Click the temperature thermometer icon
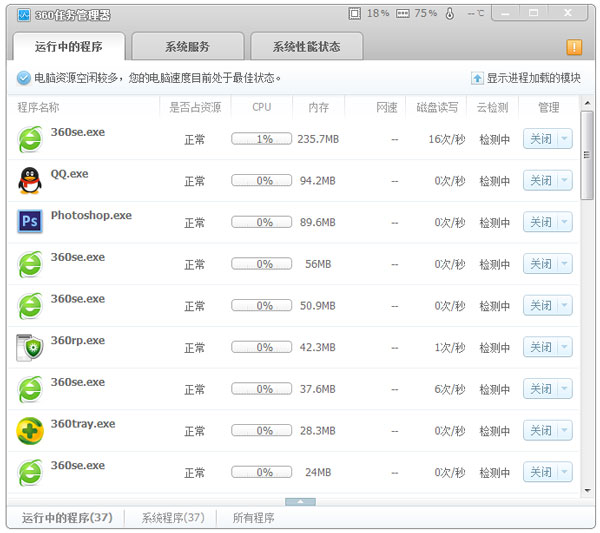Viewport: 600px width, 533px height. (450, 14)
